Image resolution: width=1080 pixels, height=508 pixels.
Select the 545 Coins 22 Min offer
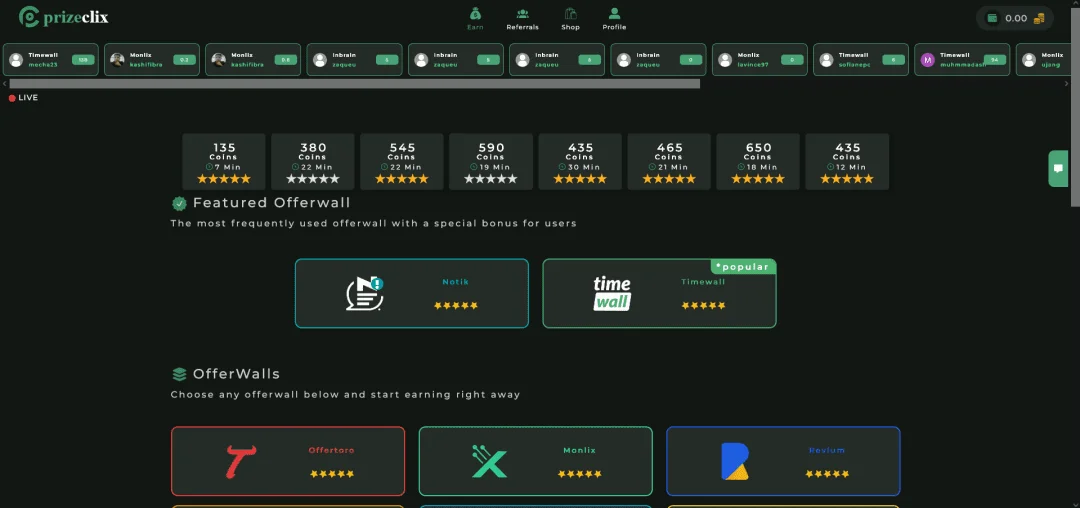click(x=402, y=162)
